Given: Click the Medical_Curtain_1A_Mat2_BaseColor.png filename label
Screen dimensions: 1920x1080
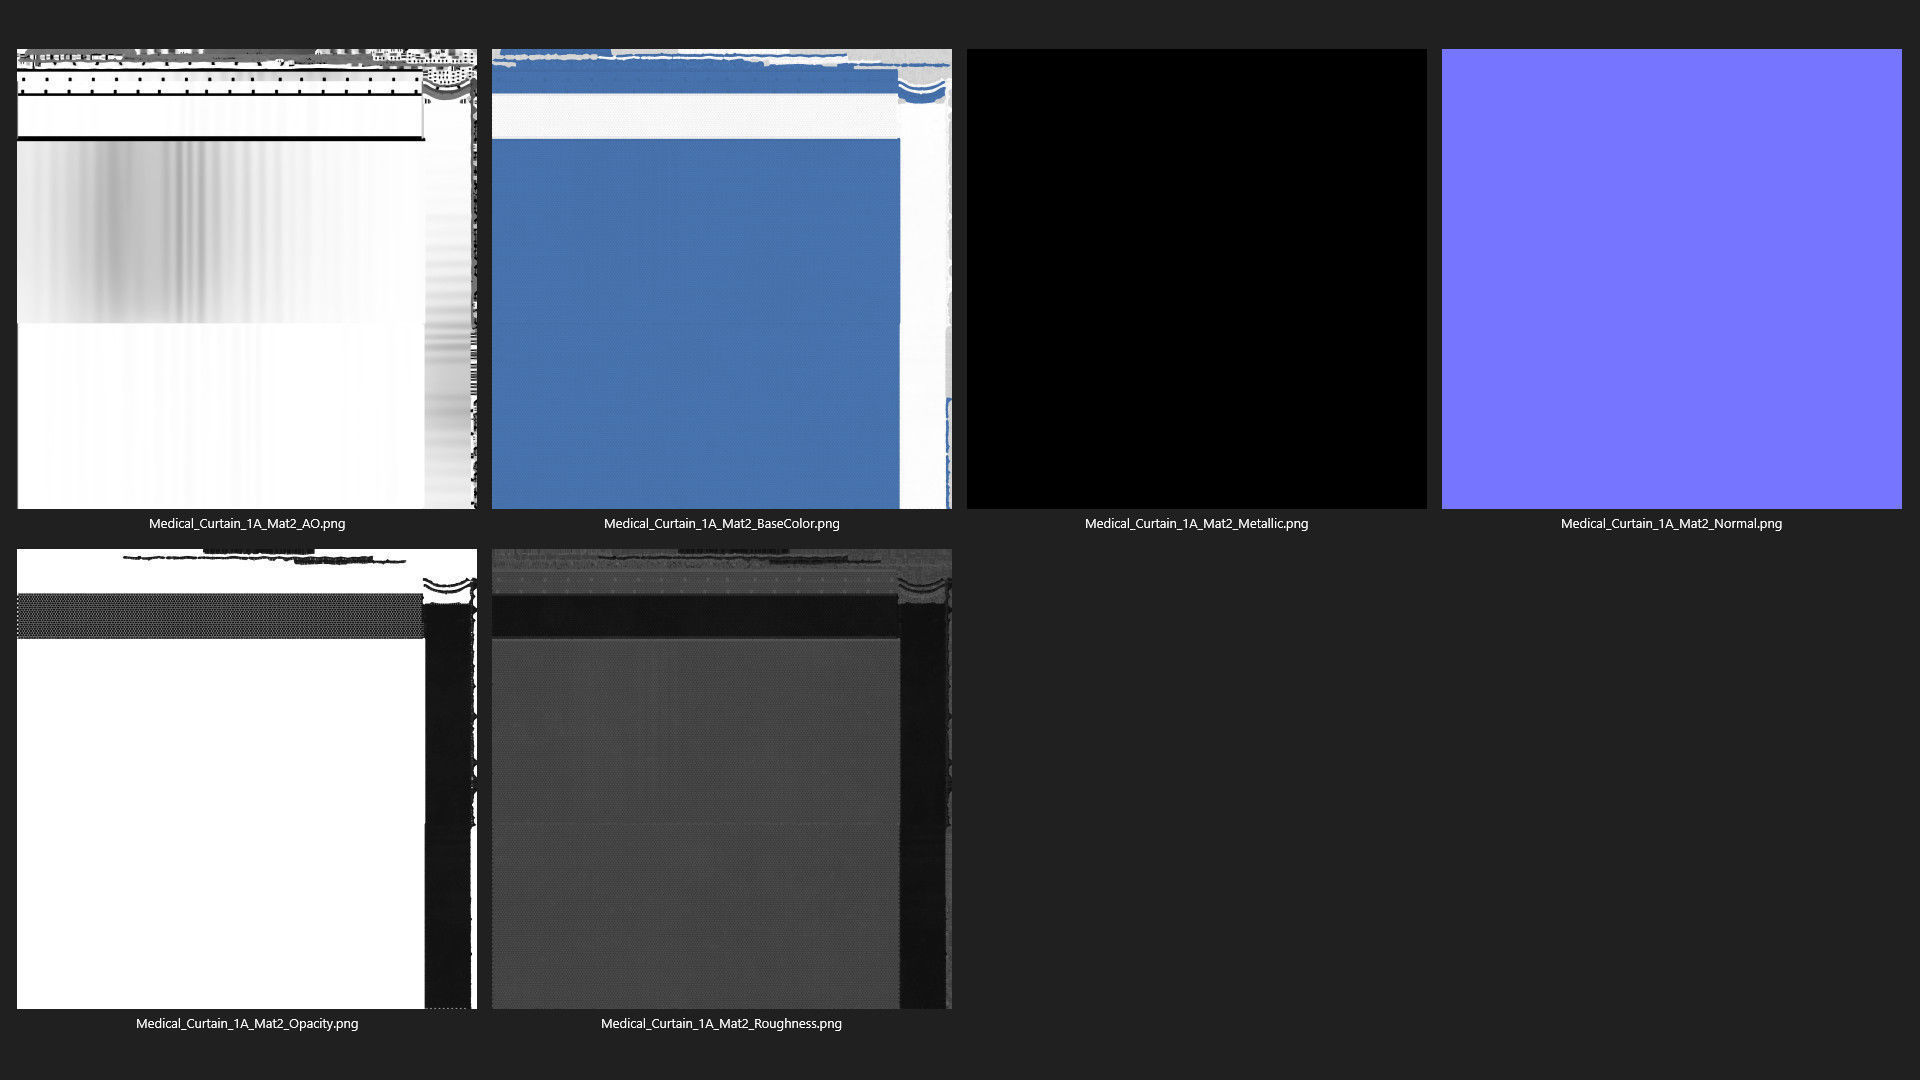Looking at the screenshot, I should tap(721, 523).
